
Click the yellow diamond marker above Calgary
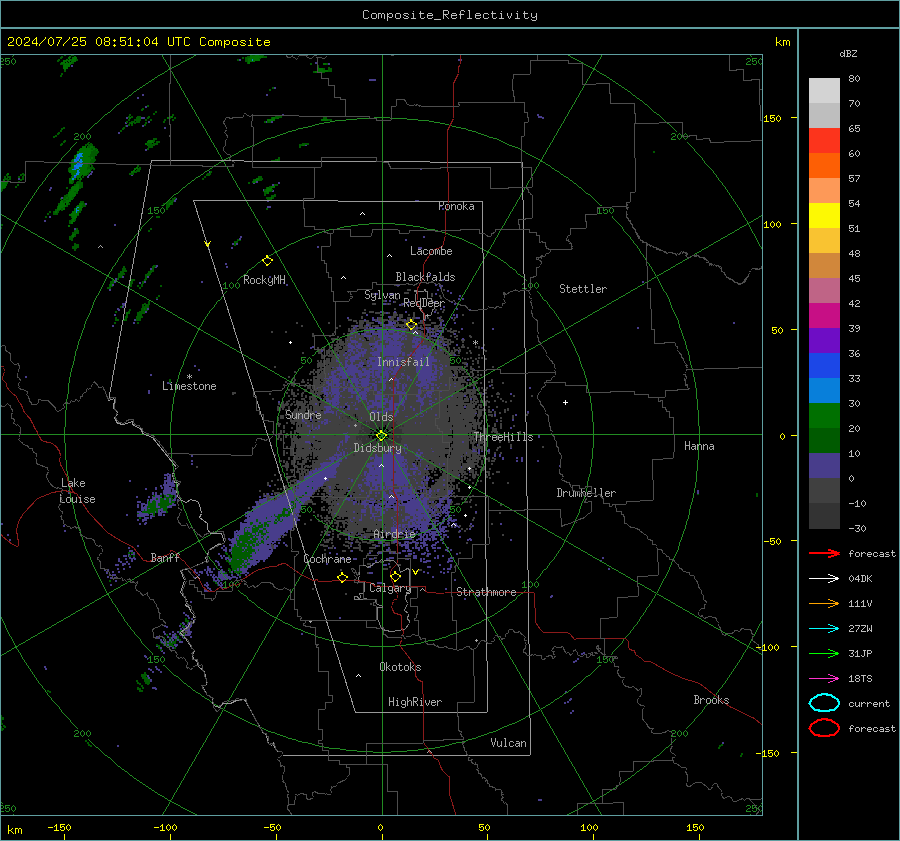pos(395,576)
